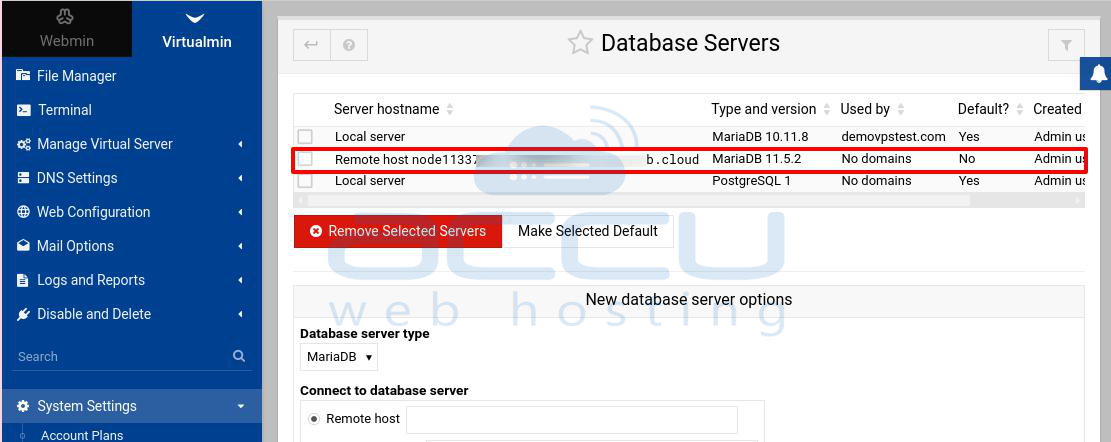Check the Remote host node row checkbox
The height and width of the screenshot is (442, 1111).
(x=305, y=159)
